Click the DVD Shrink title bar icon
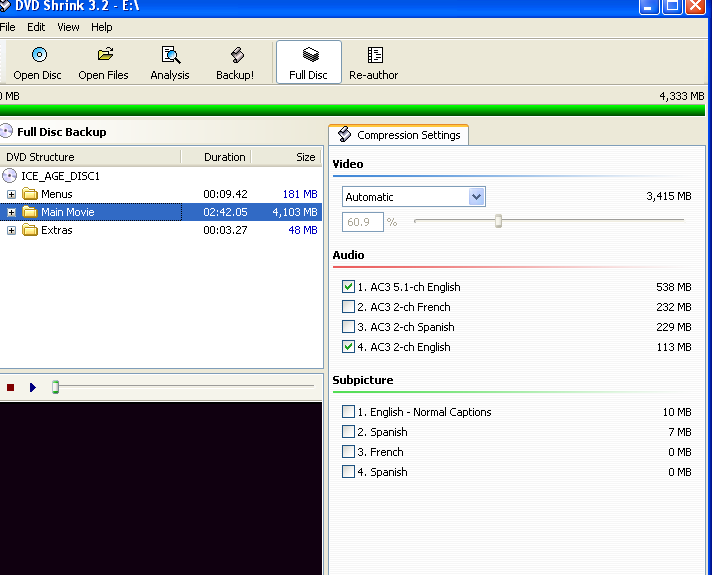The width and height of the screenshot is (712, 575). pyautogui.click(x=5, y=6)
